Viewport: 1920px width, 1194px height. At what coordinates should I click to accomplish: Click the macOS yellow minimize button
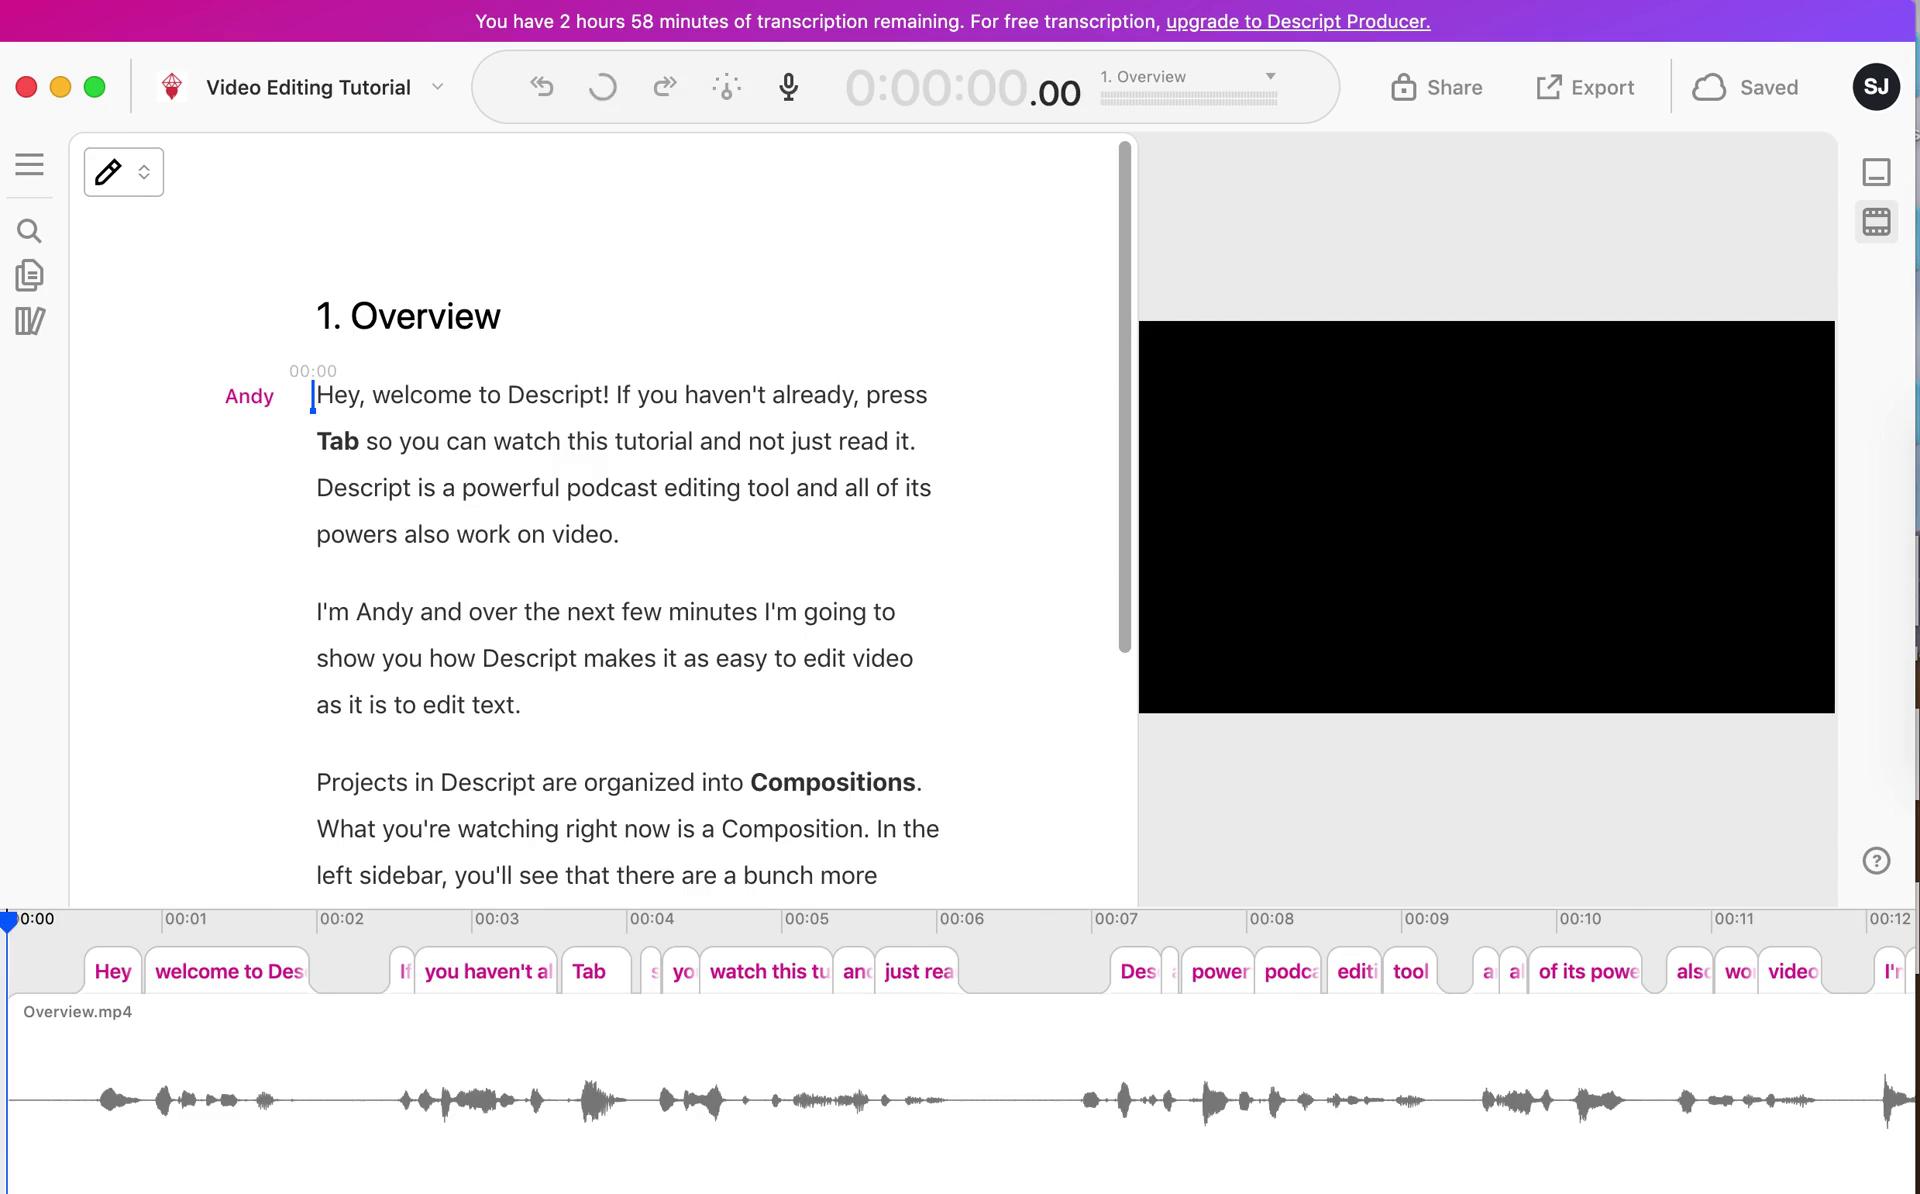[x=61, y=87]
